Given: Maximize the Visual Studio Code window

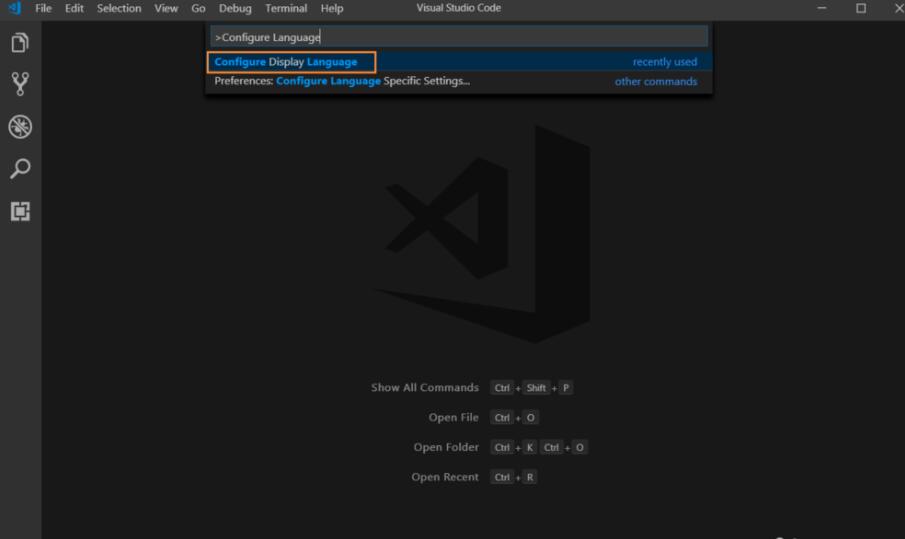Looking at the screenshot, I should (860, 8).
